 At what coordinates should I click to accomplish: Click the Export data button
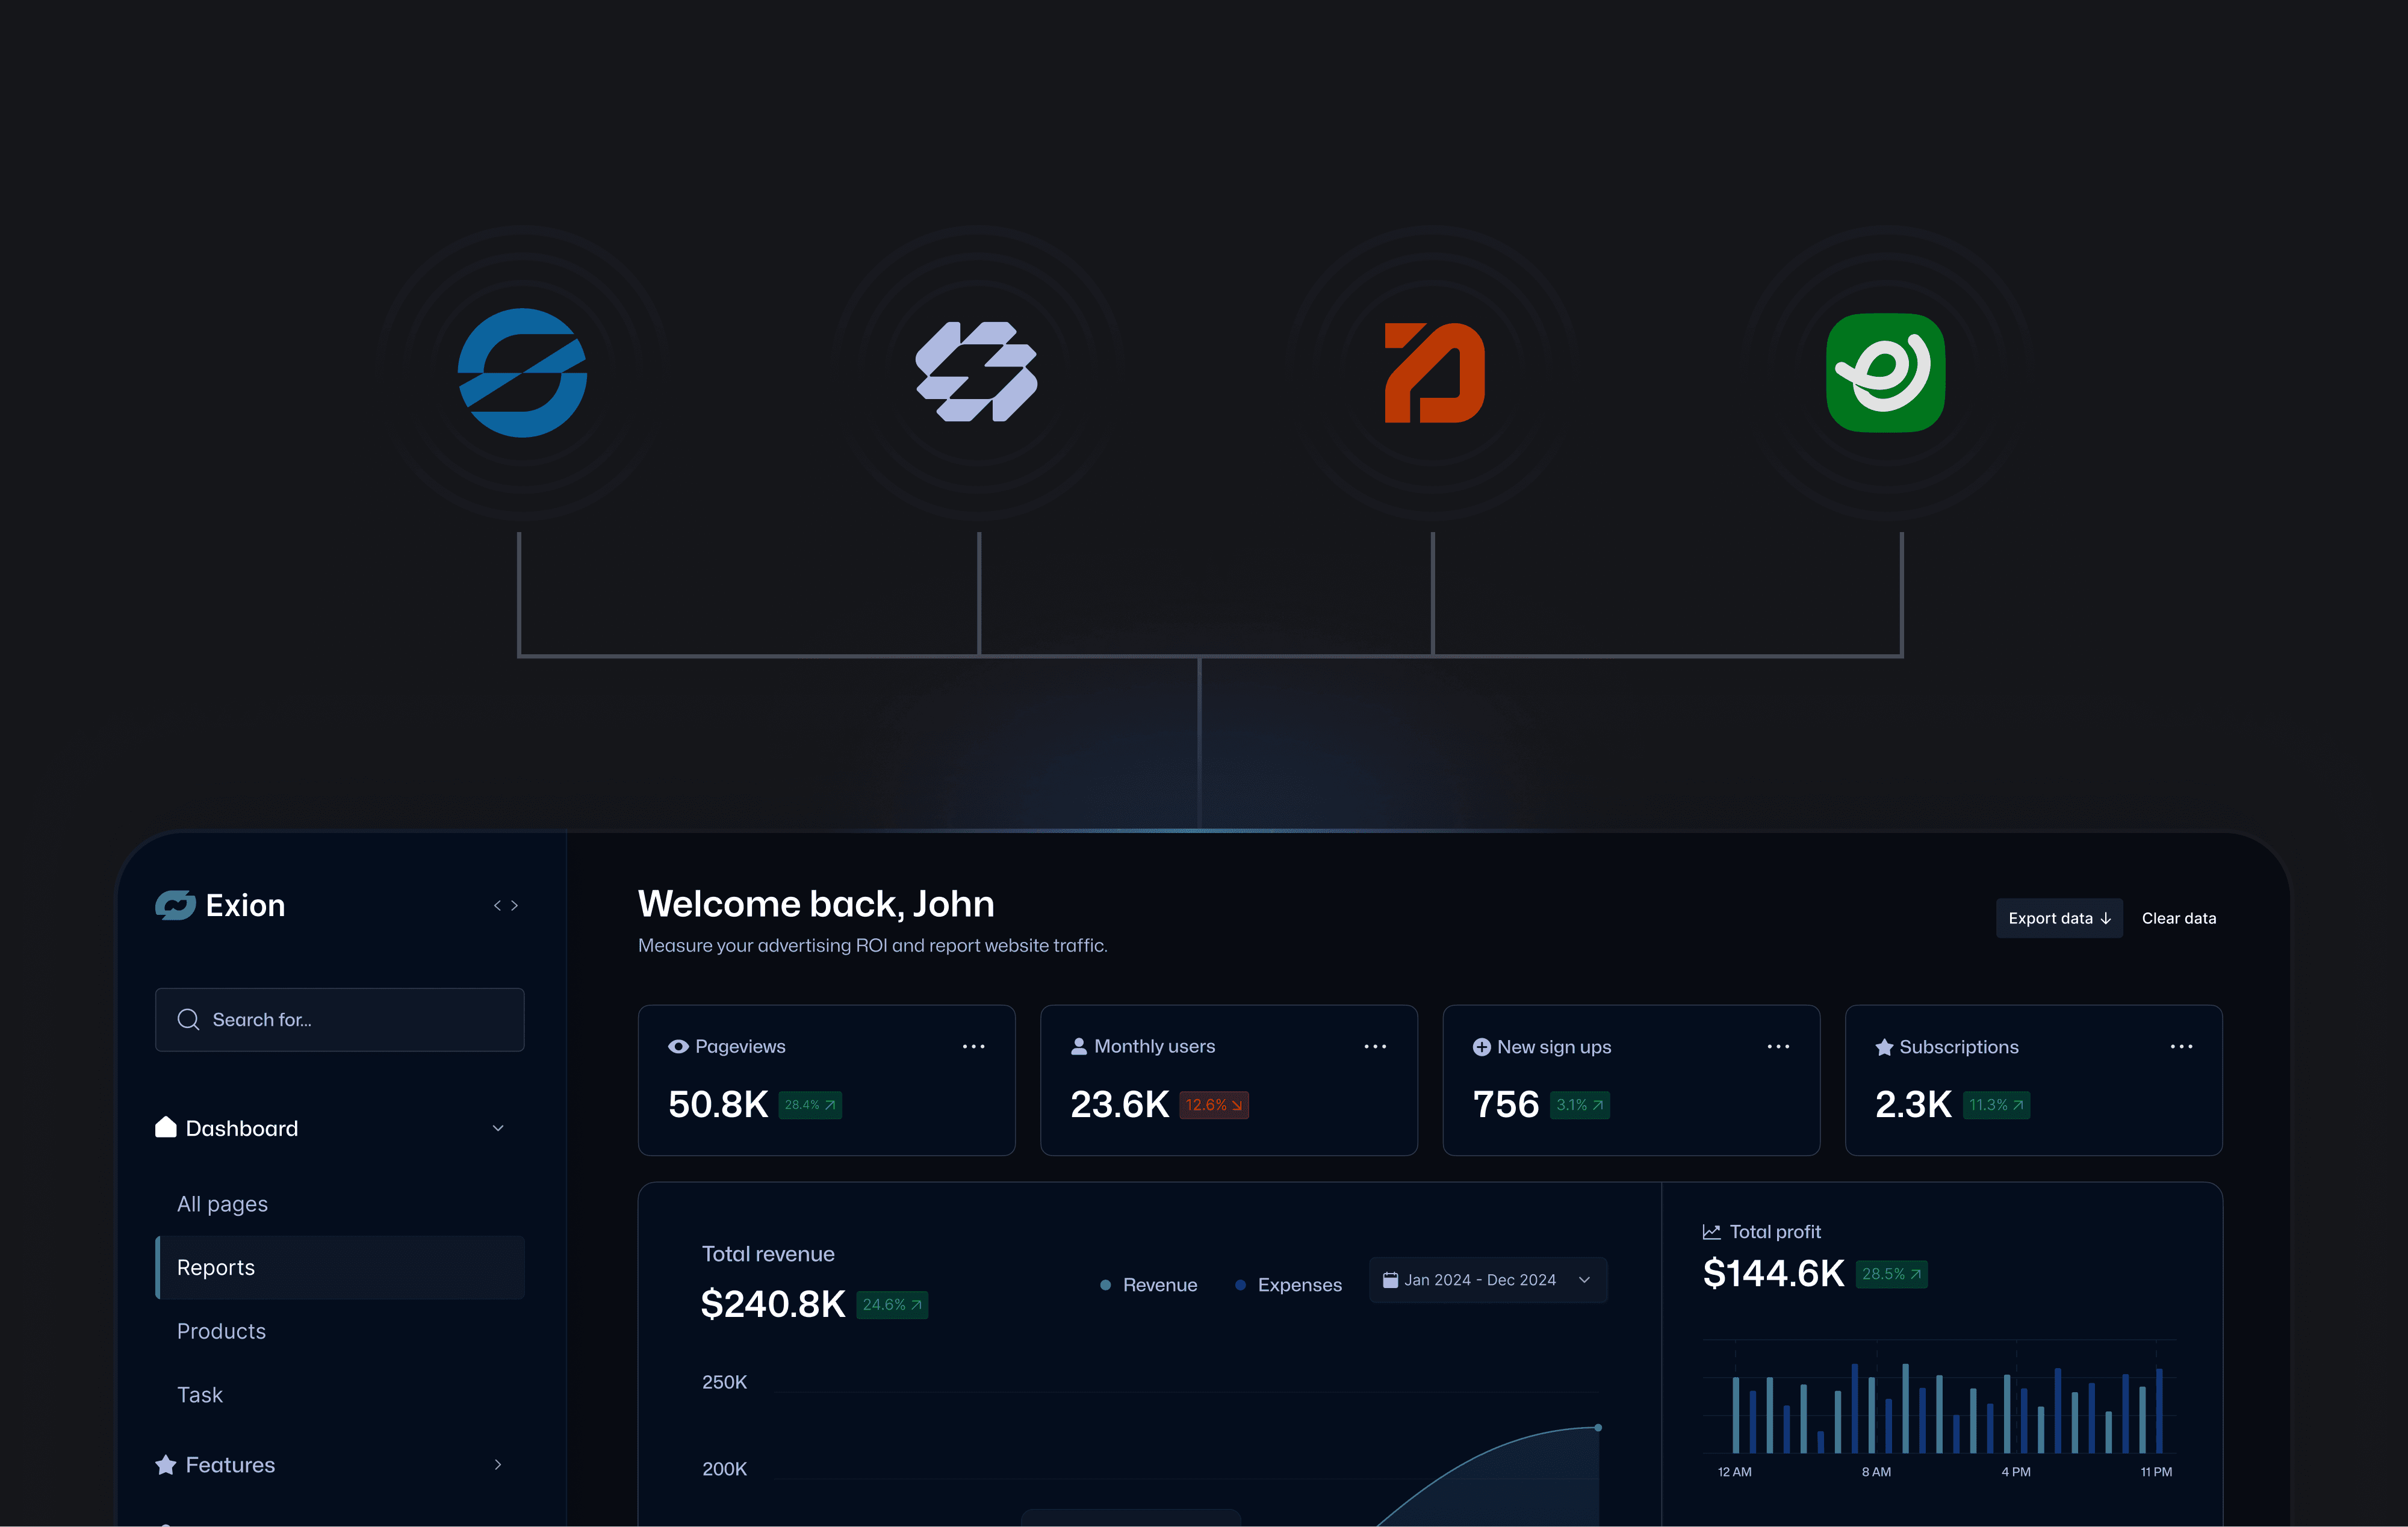click(2058, 918)
